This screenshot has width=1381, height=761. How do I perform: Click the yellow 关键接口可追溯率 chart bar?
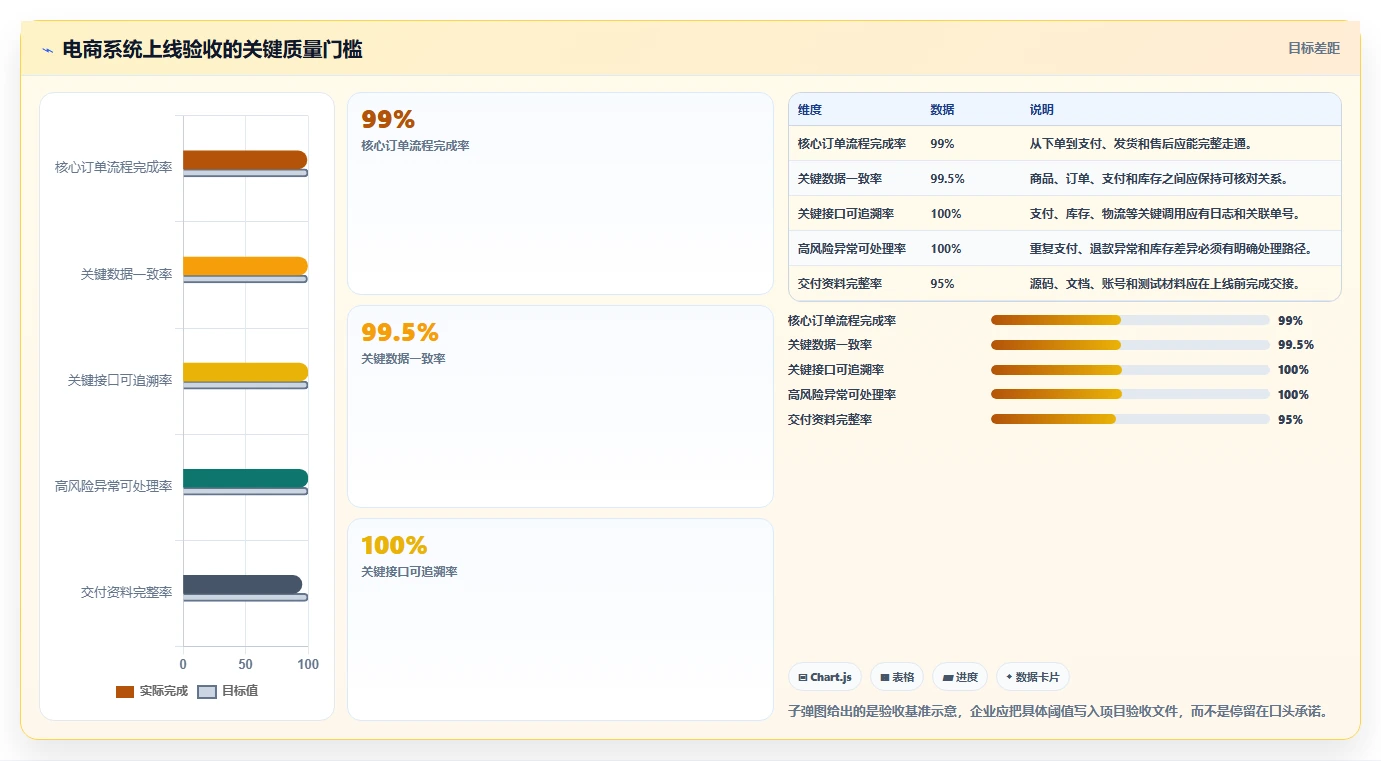click(x=245, y=372)
